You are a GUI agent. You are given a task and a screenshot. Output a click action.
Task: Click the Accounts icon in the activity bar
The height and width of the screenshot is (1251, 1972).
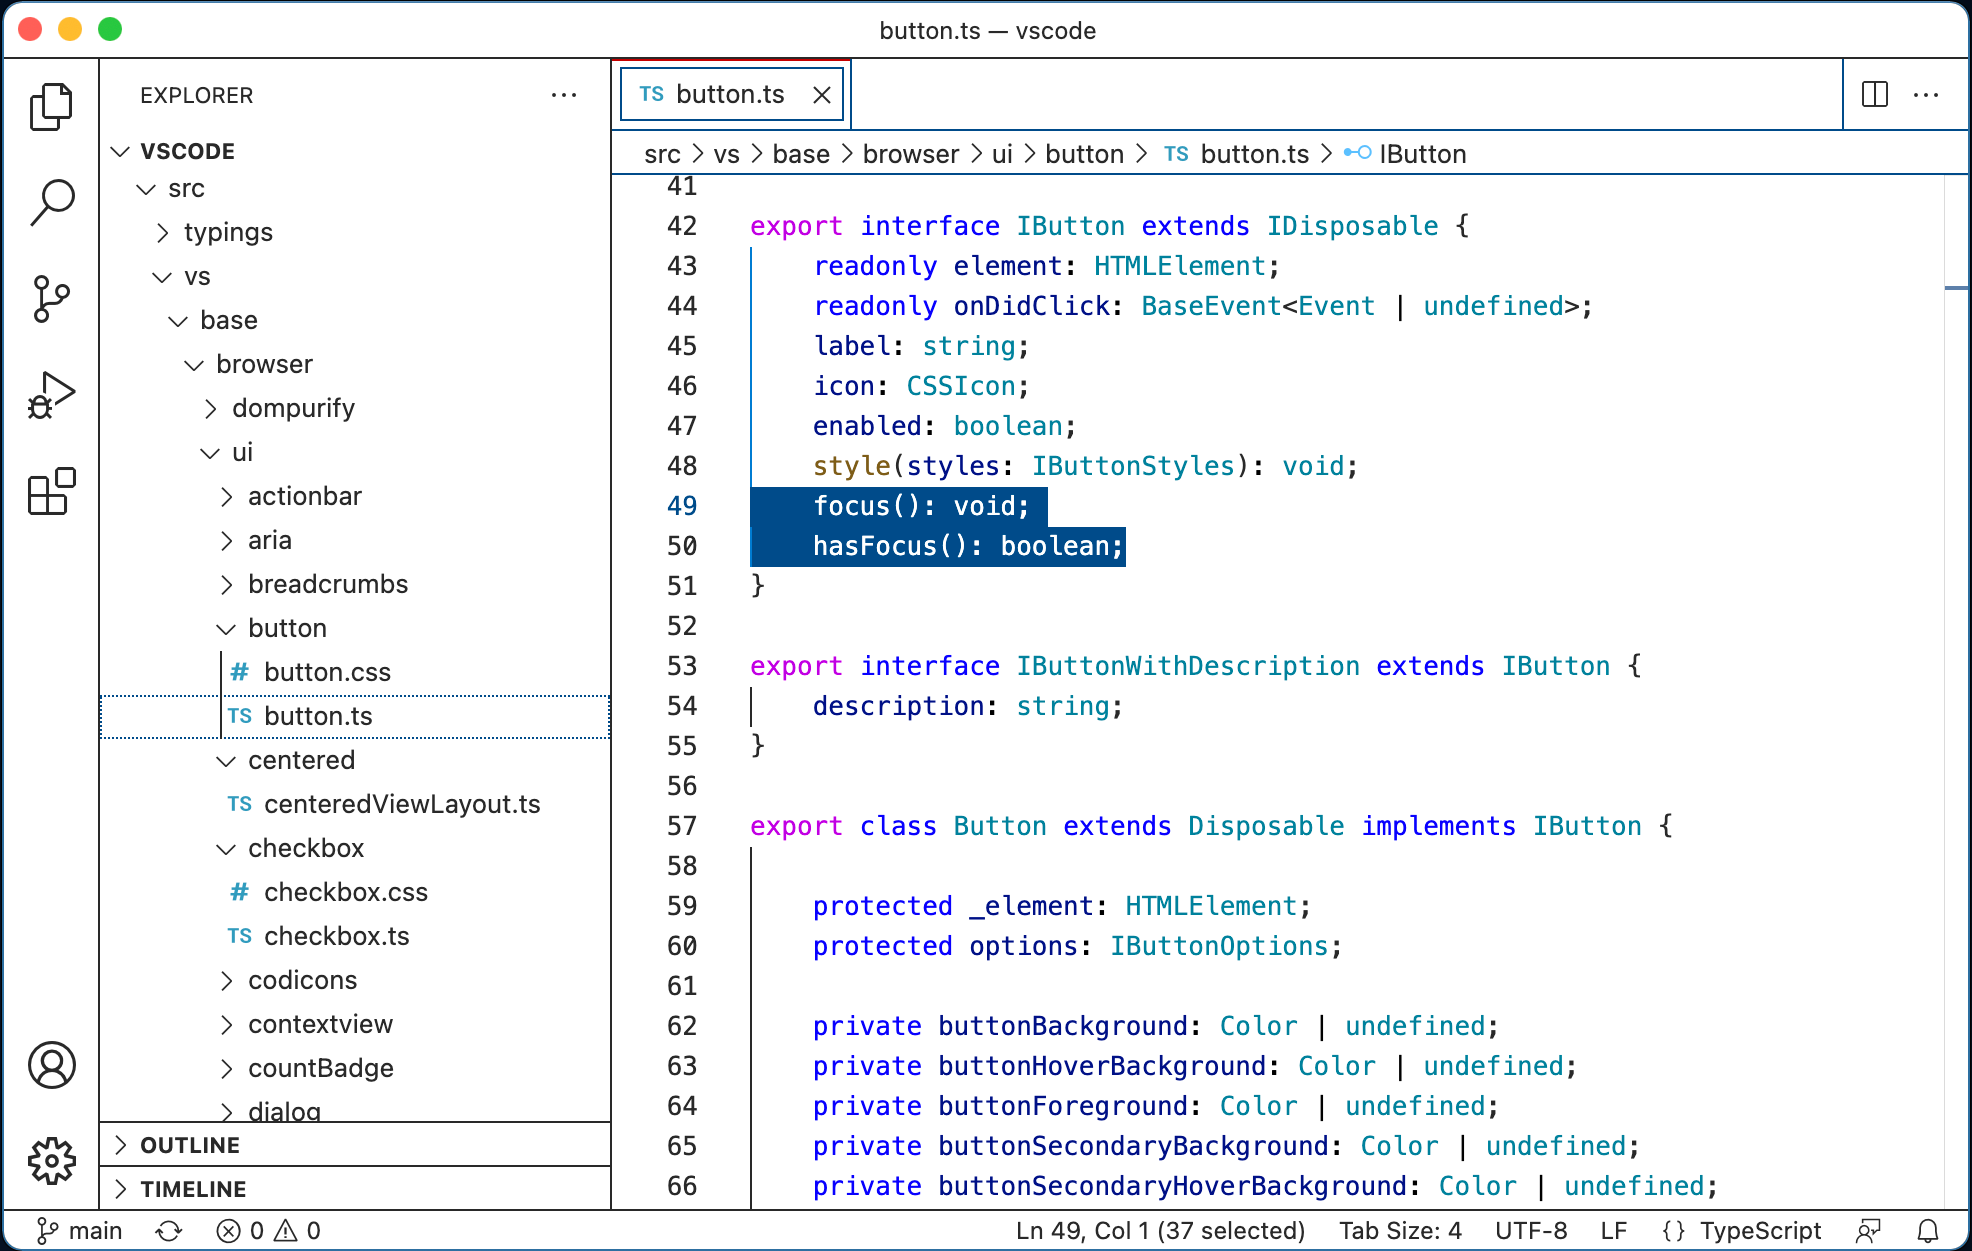pos(52,1066)
